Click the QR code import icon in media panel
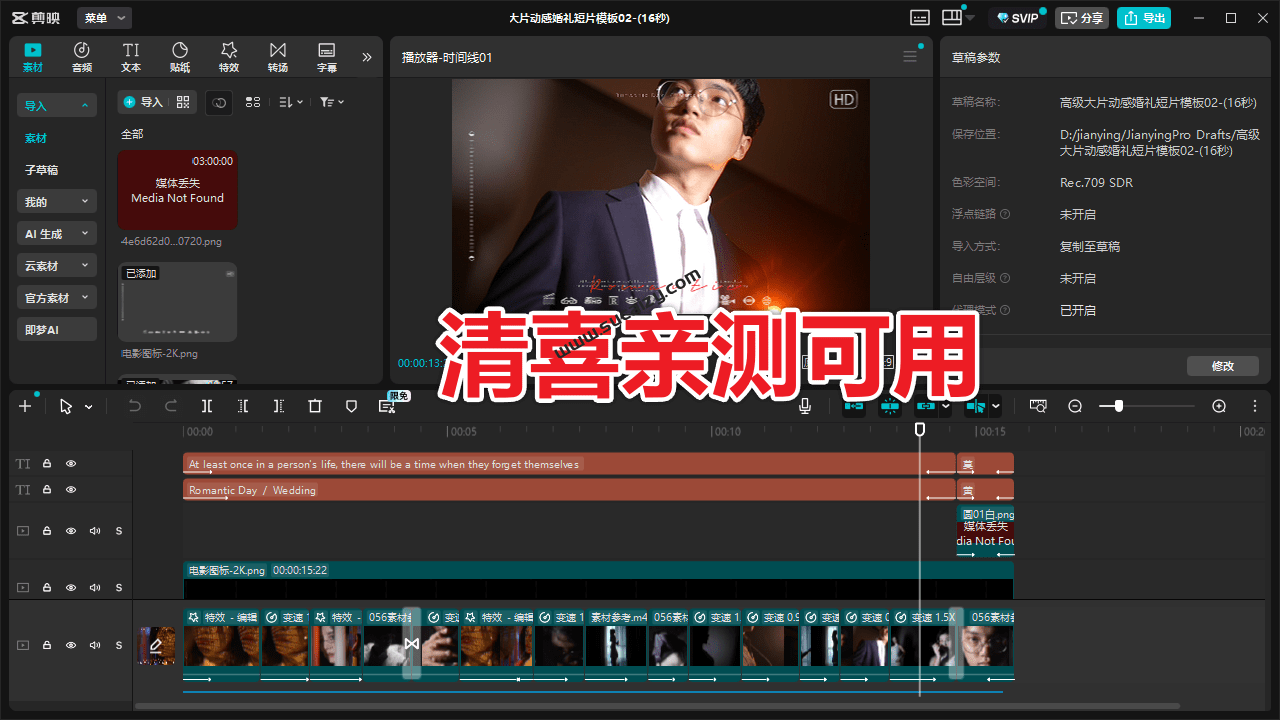Image resolution: width=1280 pixels, height=720 pixels. point(183,103)
